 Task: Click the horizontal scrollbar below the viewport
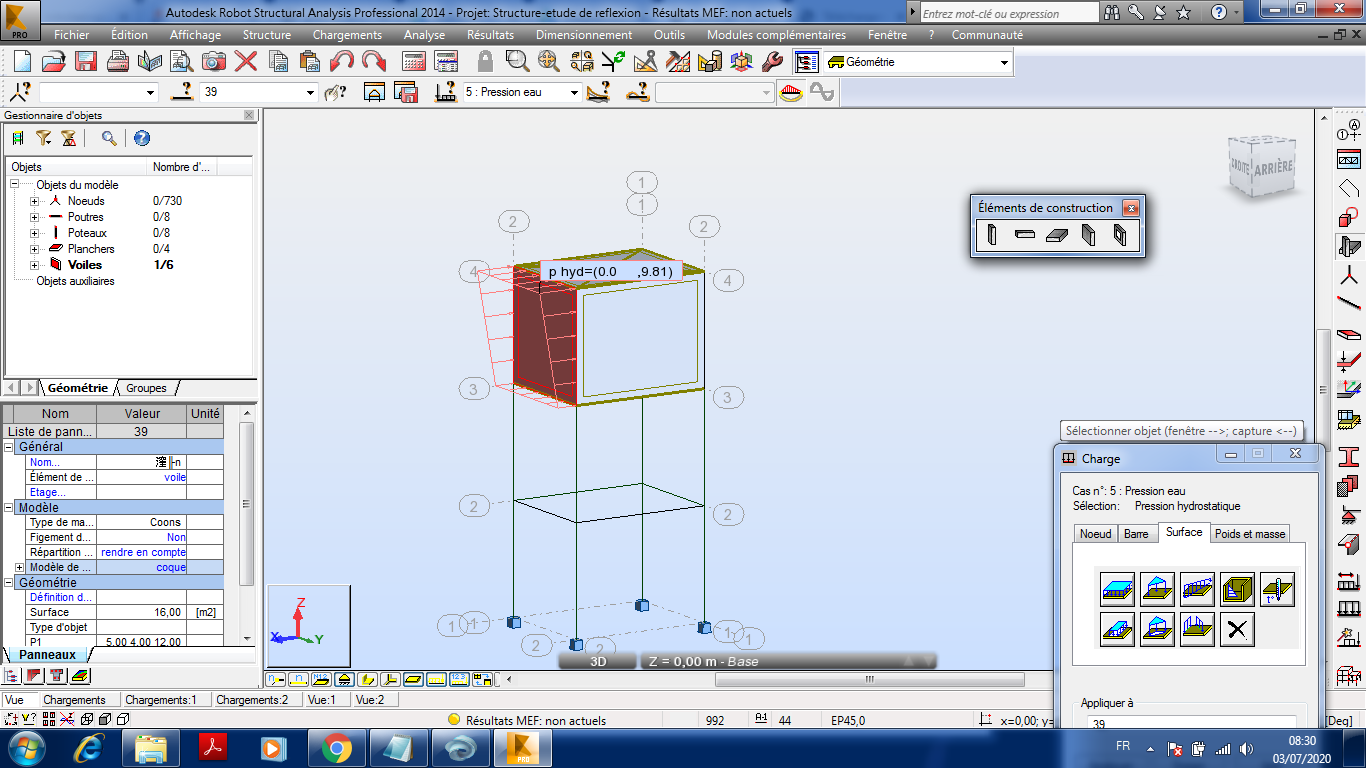point(869,680)
